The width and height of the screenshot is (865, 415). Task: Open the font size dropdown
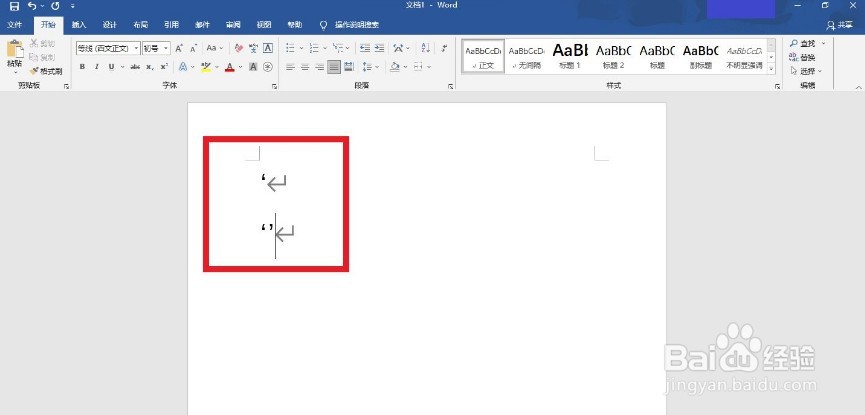pyautogui.click(x=165, y=49)
